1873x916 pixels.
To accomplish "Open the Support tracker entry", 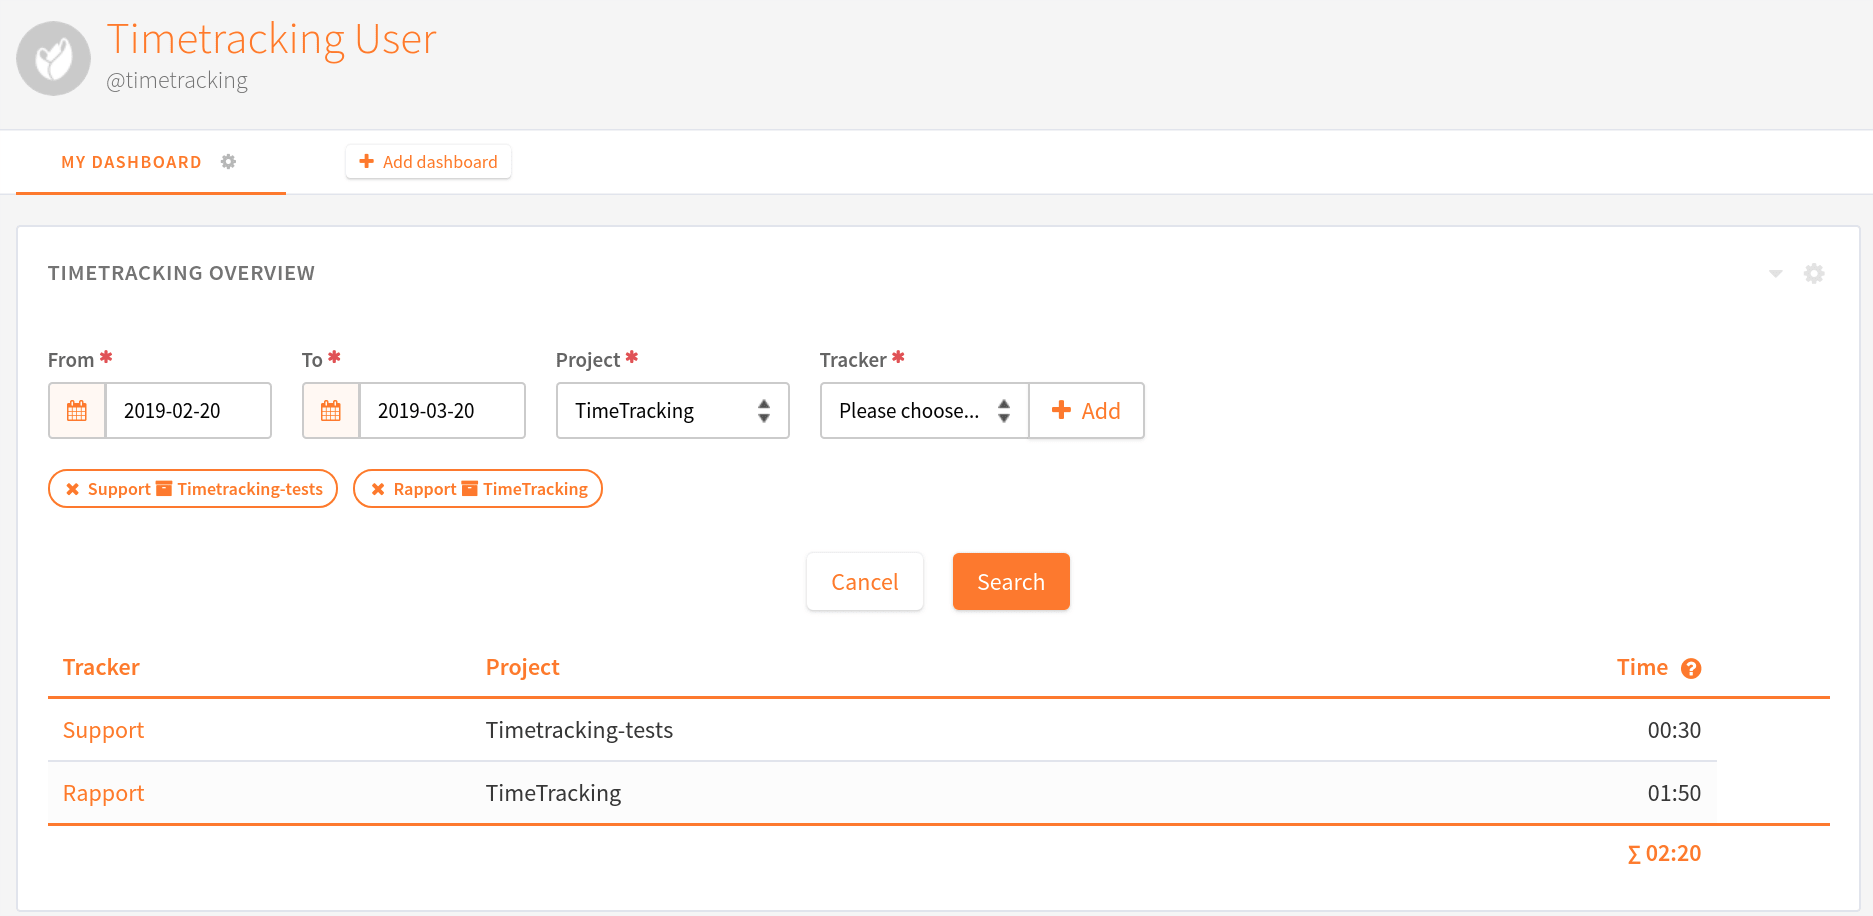I will click(x=103, y=730).
